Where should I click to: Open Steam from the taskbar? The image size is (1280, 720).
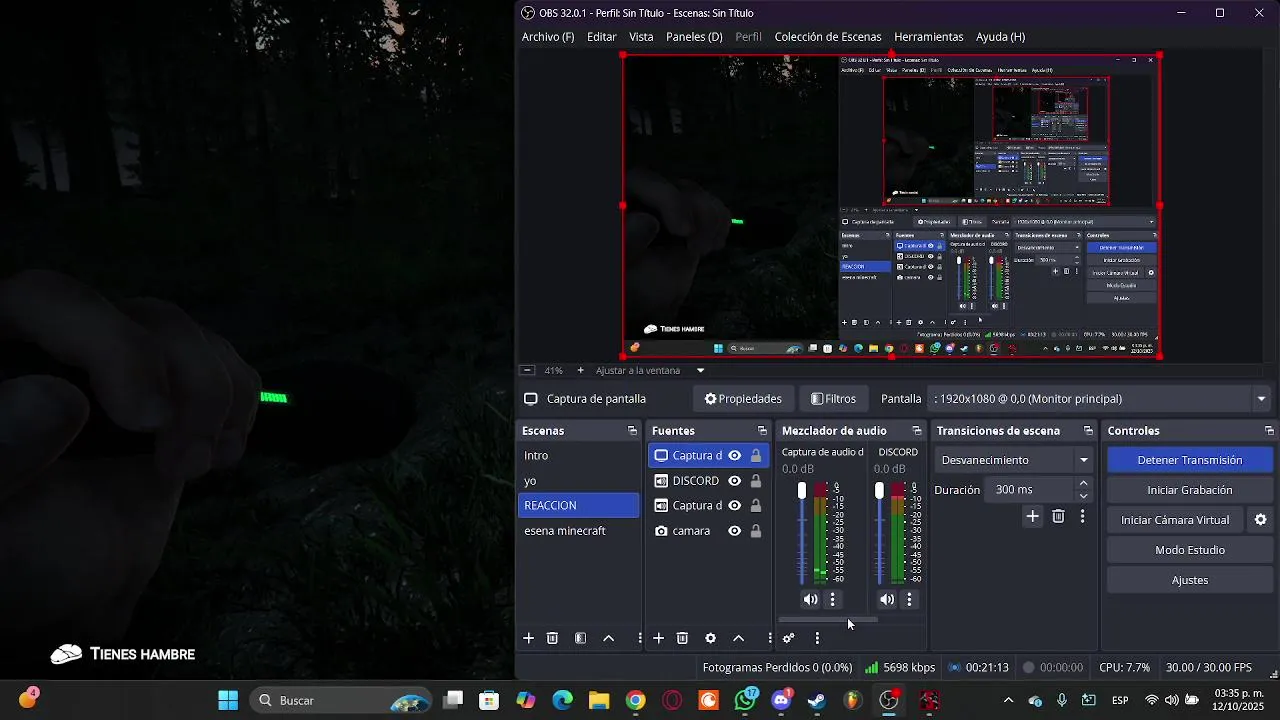point(817,700)
